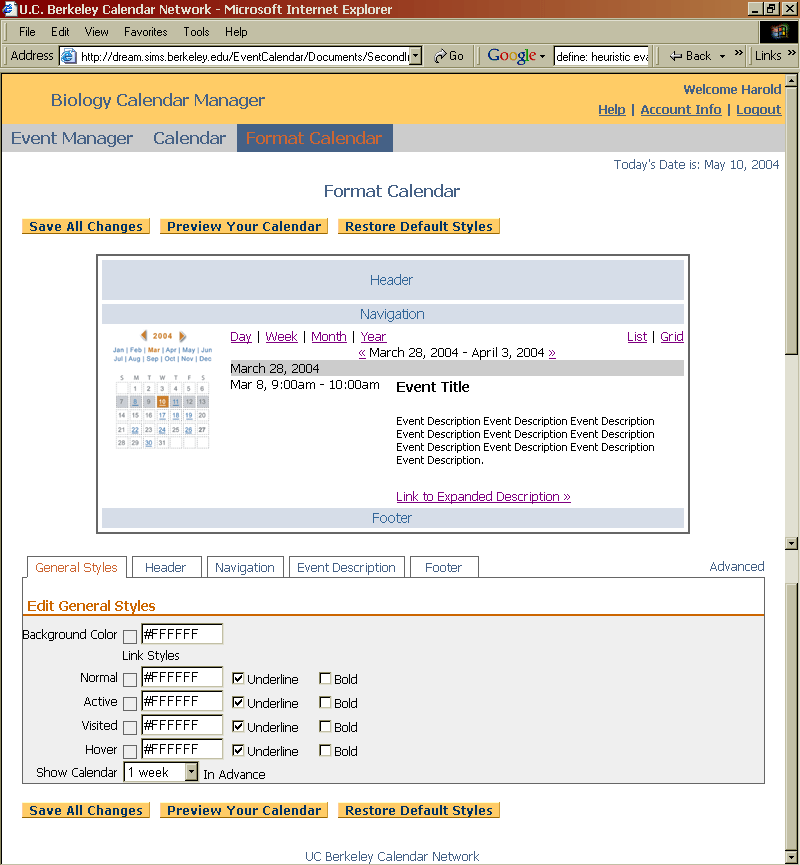The width and height of the screenshot is (800, 865).
Task: Click the next year arrow beside 2004
Action: (x=183, y=336)
